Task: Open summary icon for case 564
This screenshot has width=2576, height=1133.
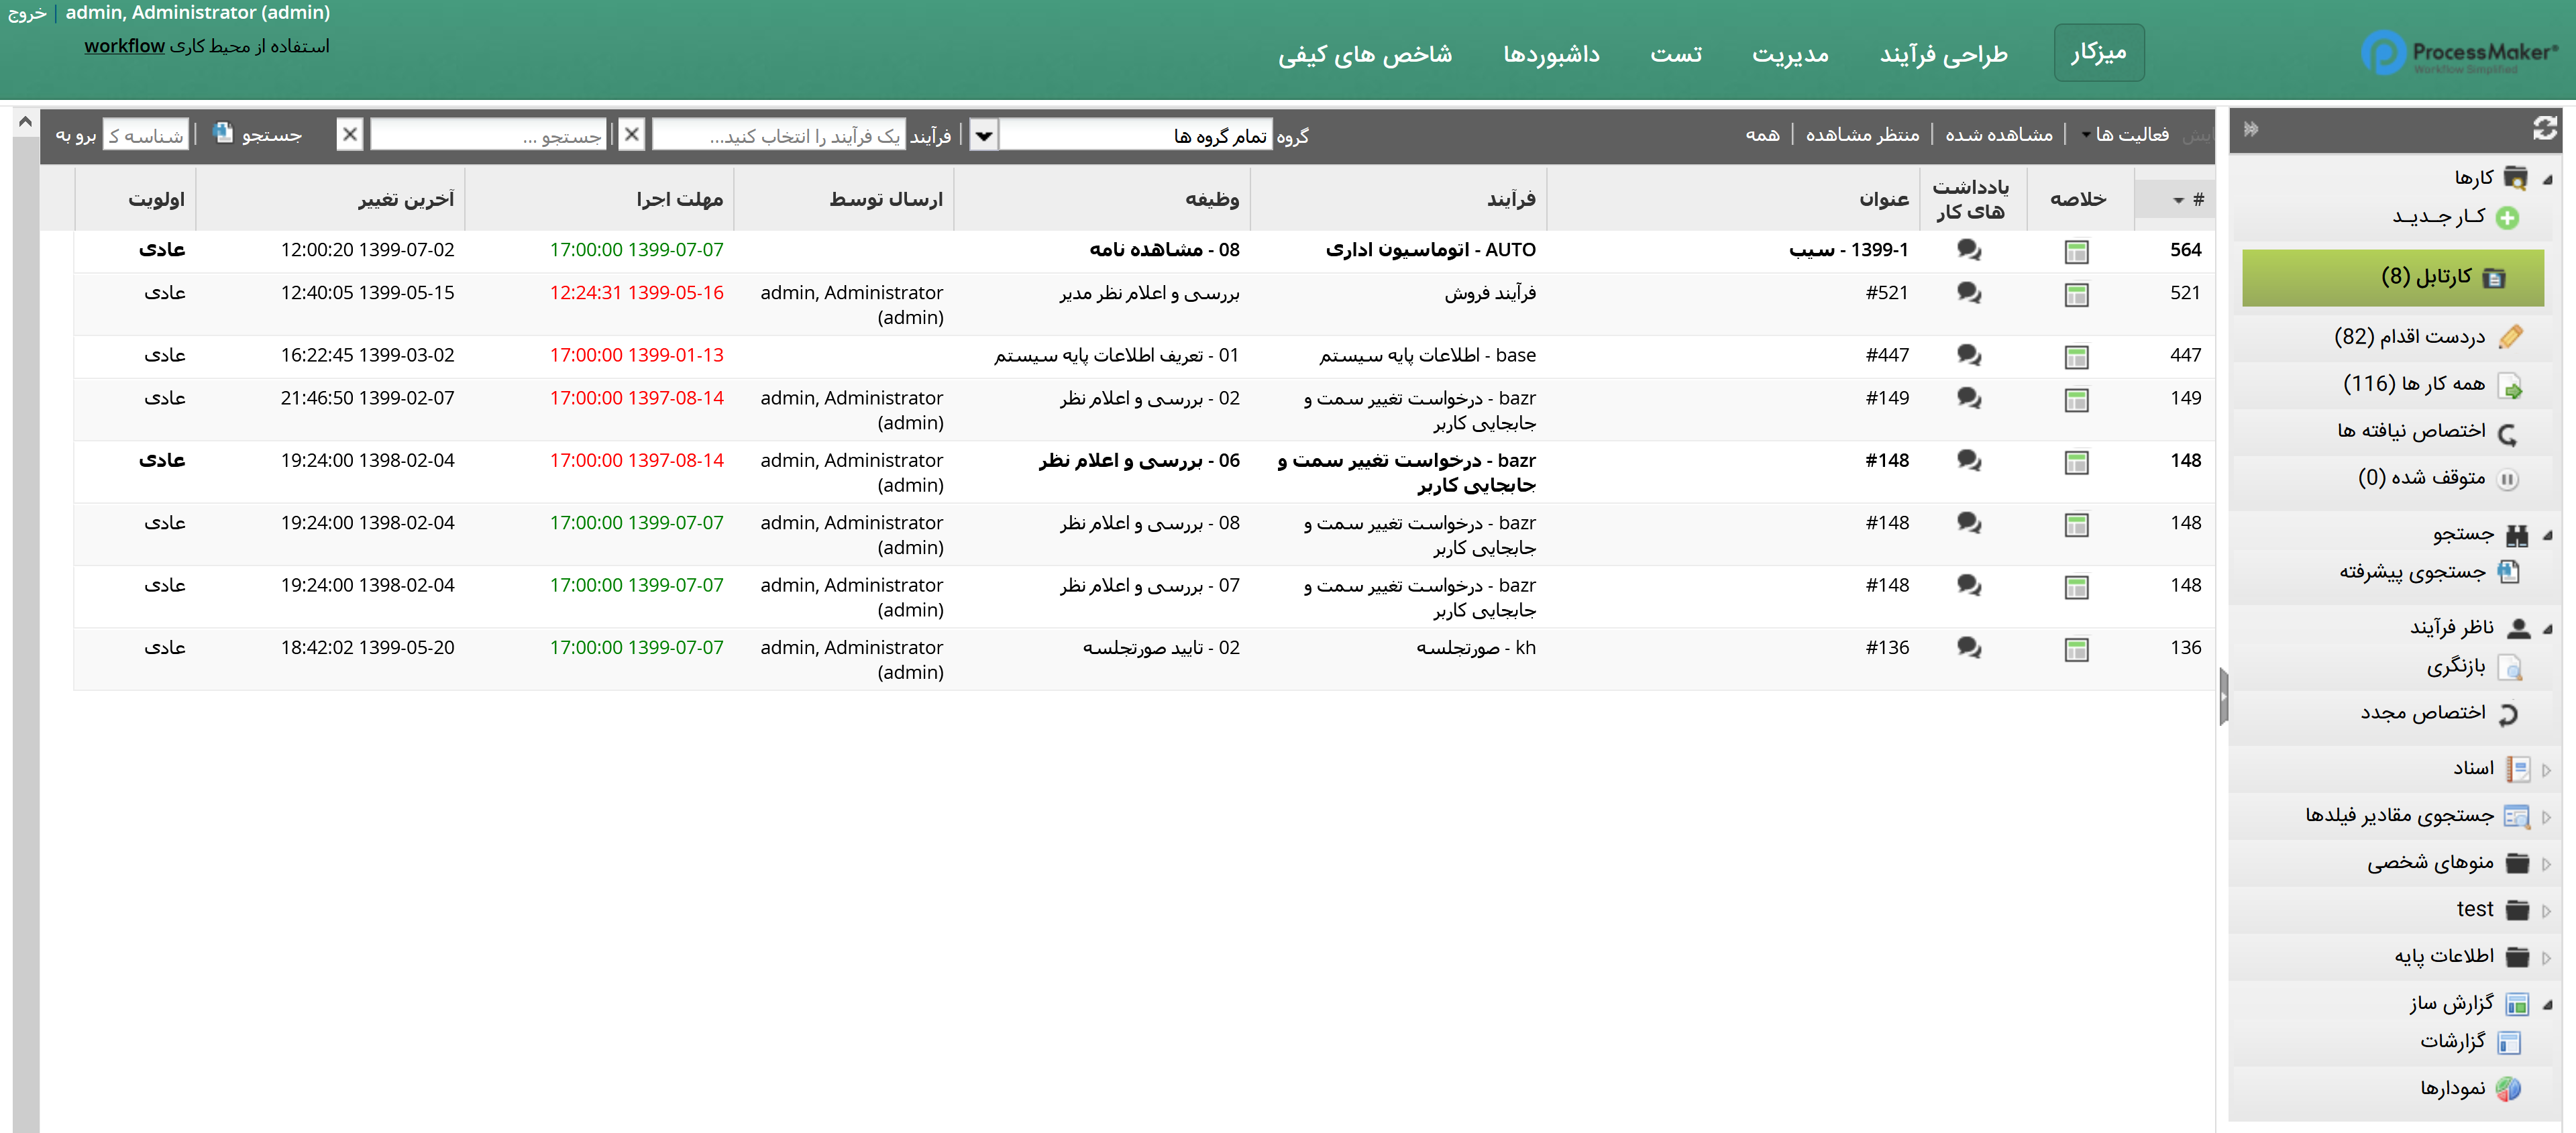Action: (x=2076, y=251)
